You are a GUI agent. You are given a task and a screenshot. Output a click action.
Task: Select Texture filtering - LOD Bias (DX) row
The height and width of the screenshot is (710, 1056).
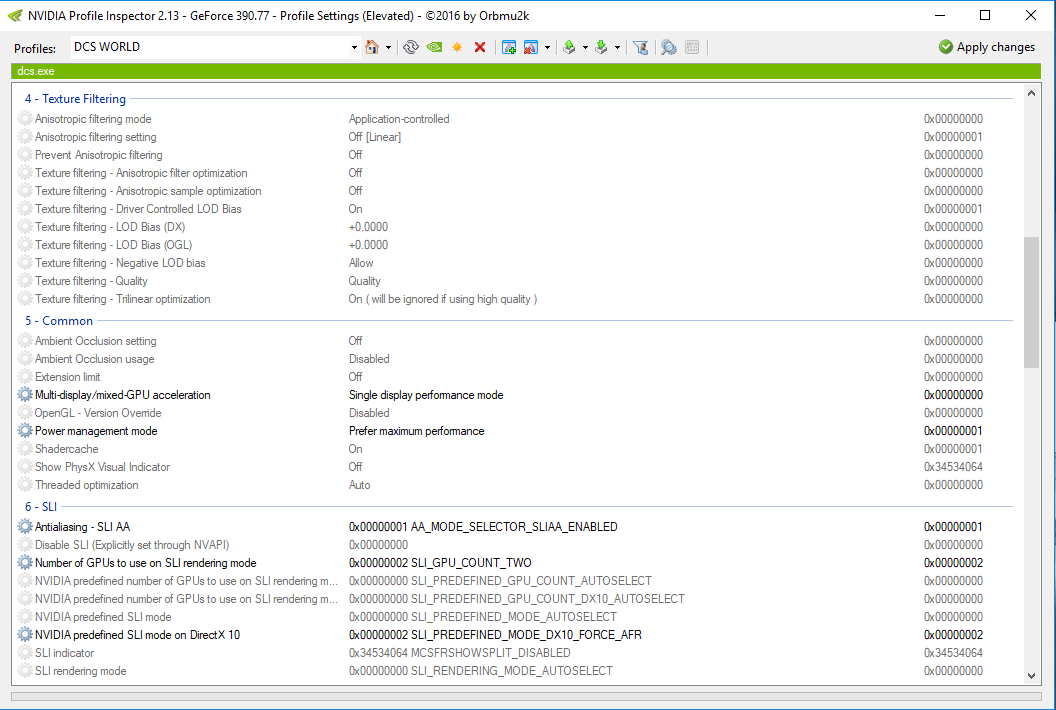coord(515,227)
